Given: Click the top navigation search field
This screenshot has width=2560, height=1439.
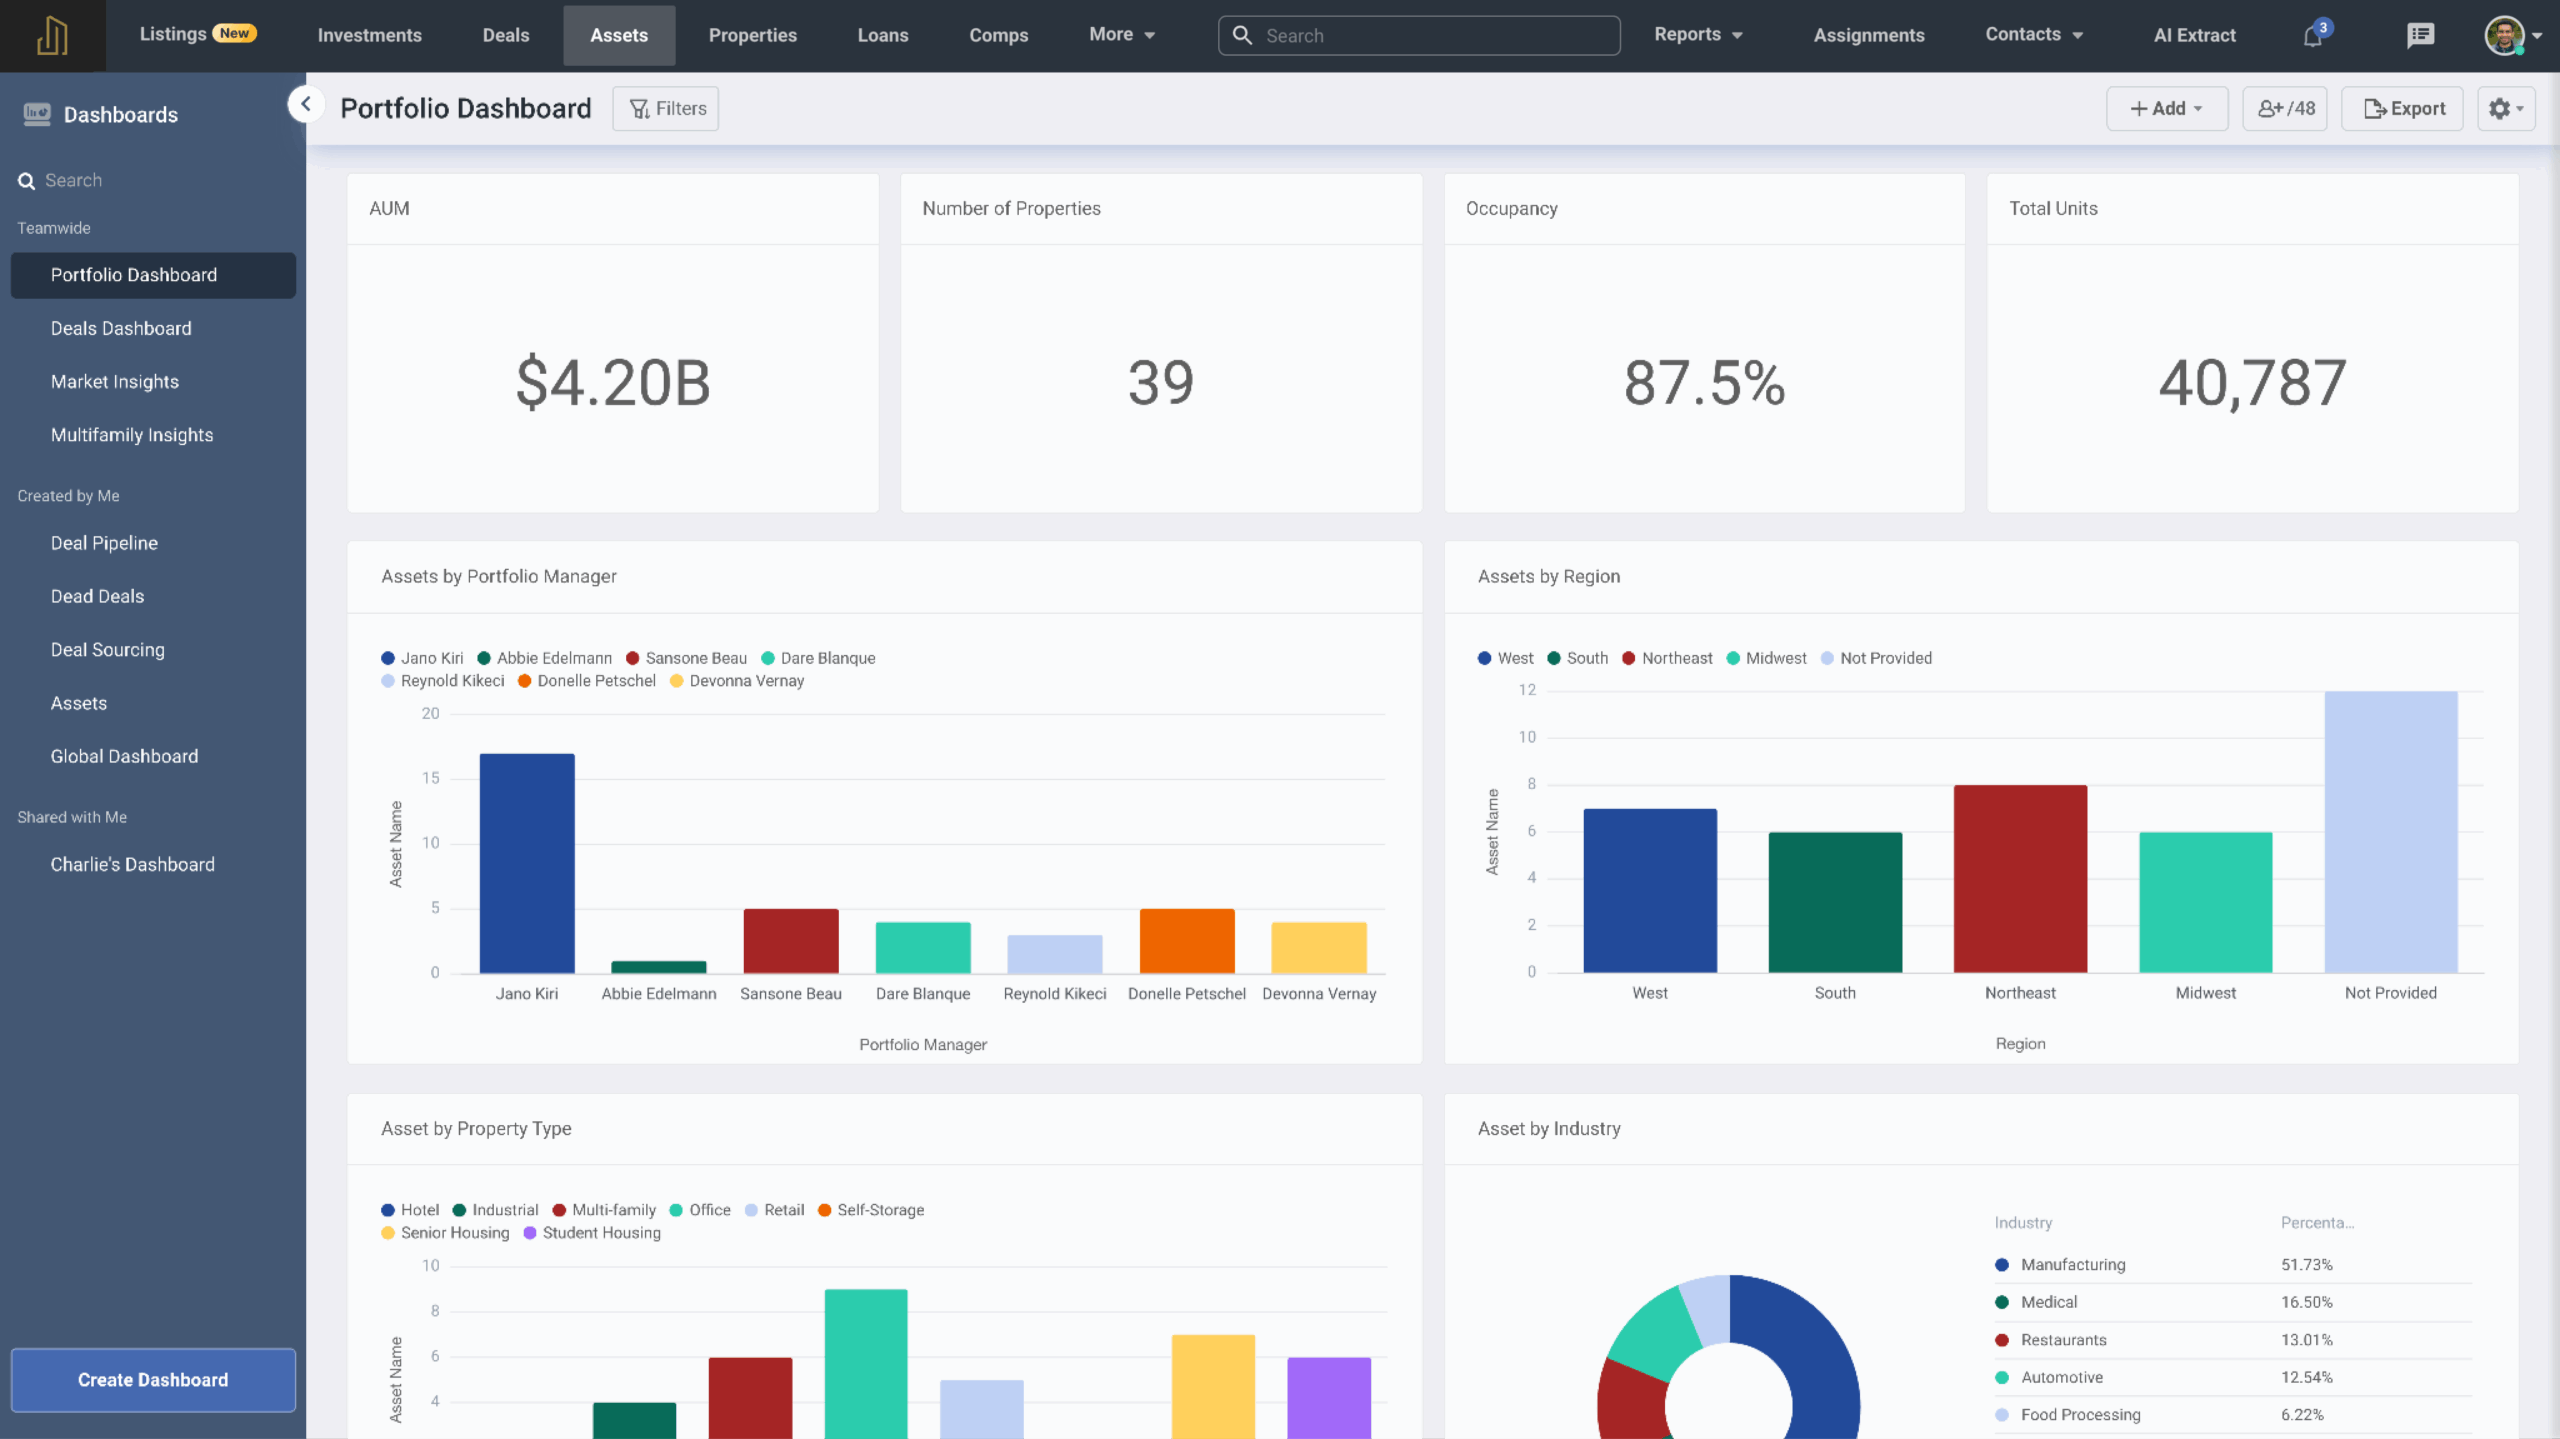Looking at the screenshot, I should (x=1418, y=35).
